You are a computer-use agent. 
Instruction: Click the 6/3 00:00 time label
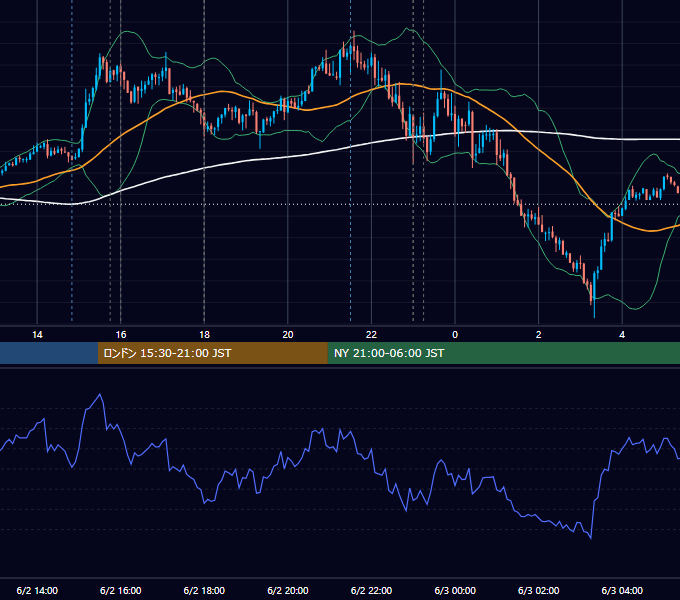pyautogui.click(x=455, y=590)
